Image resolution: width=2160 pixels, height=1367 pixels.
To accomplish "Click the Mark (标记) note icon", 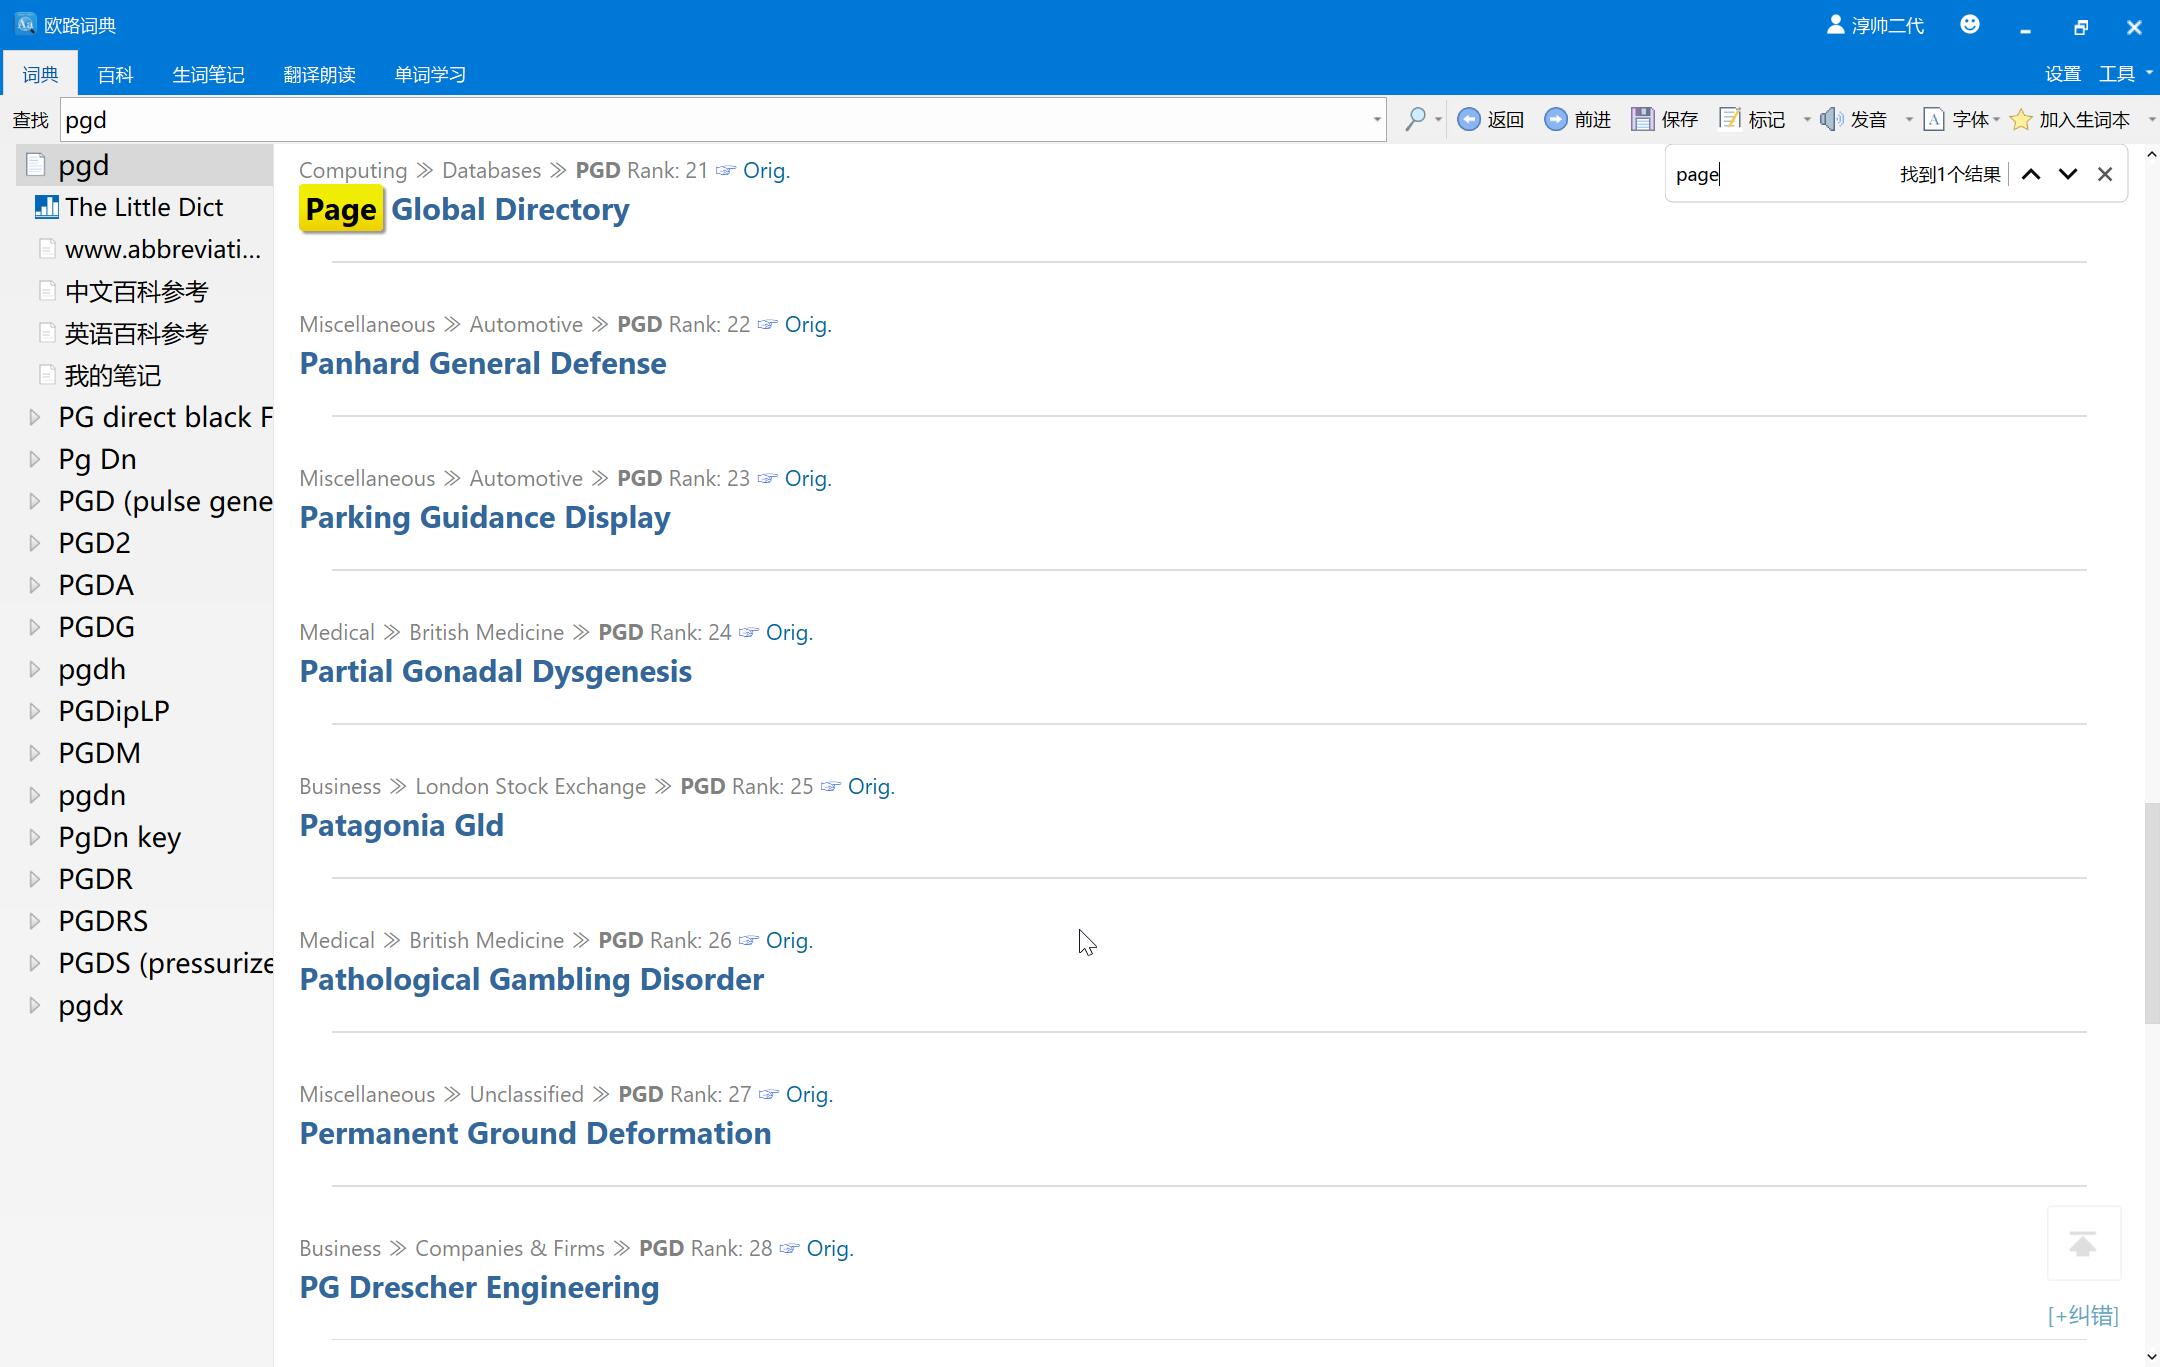I will point(1730,120).
